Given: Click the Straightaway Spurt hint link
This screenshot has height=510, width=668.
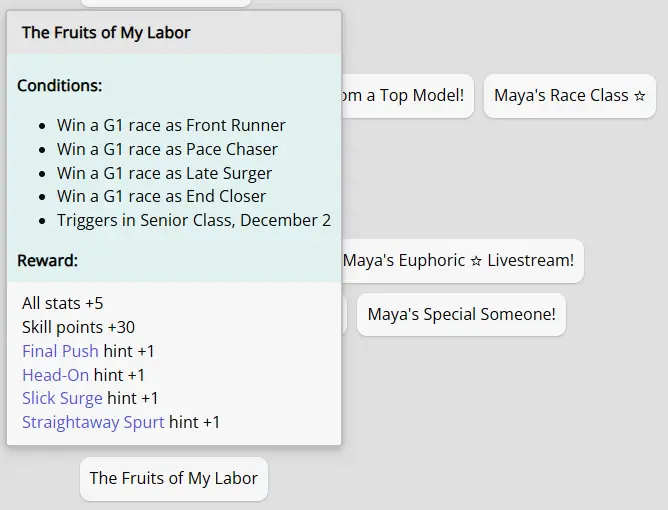Looking at the screenshot, I should tap(93, 422).
